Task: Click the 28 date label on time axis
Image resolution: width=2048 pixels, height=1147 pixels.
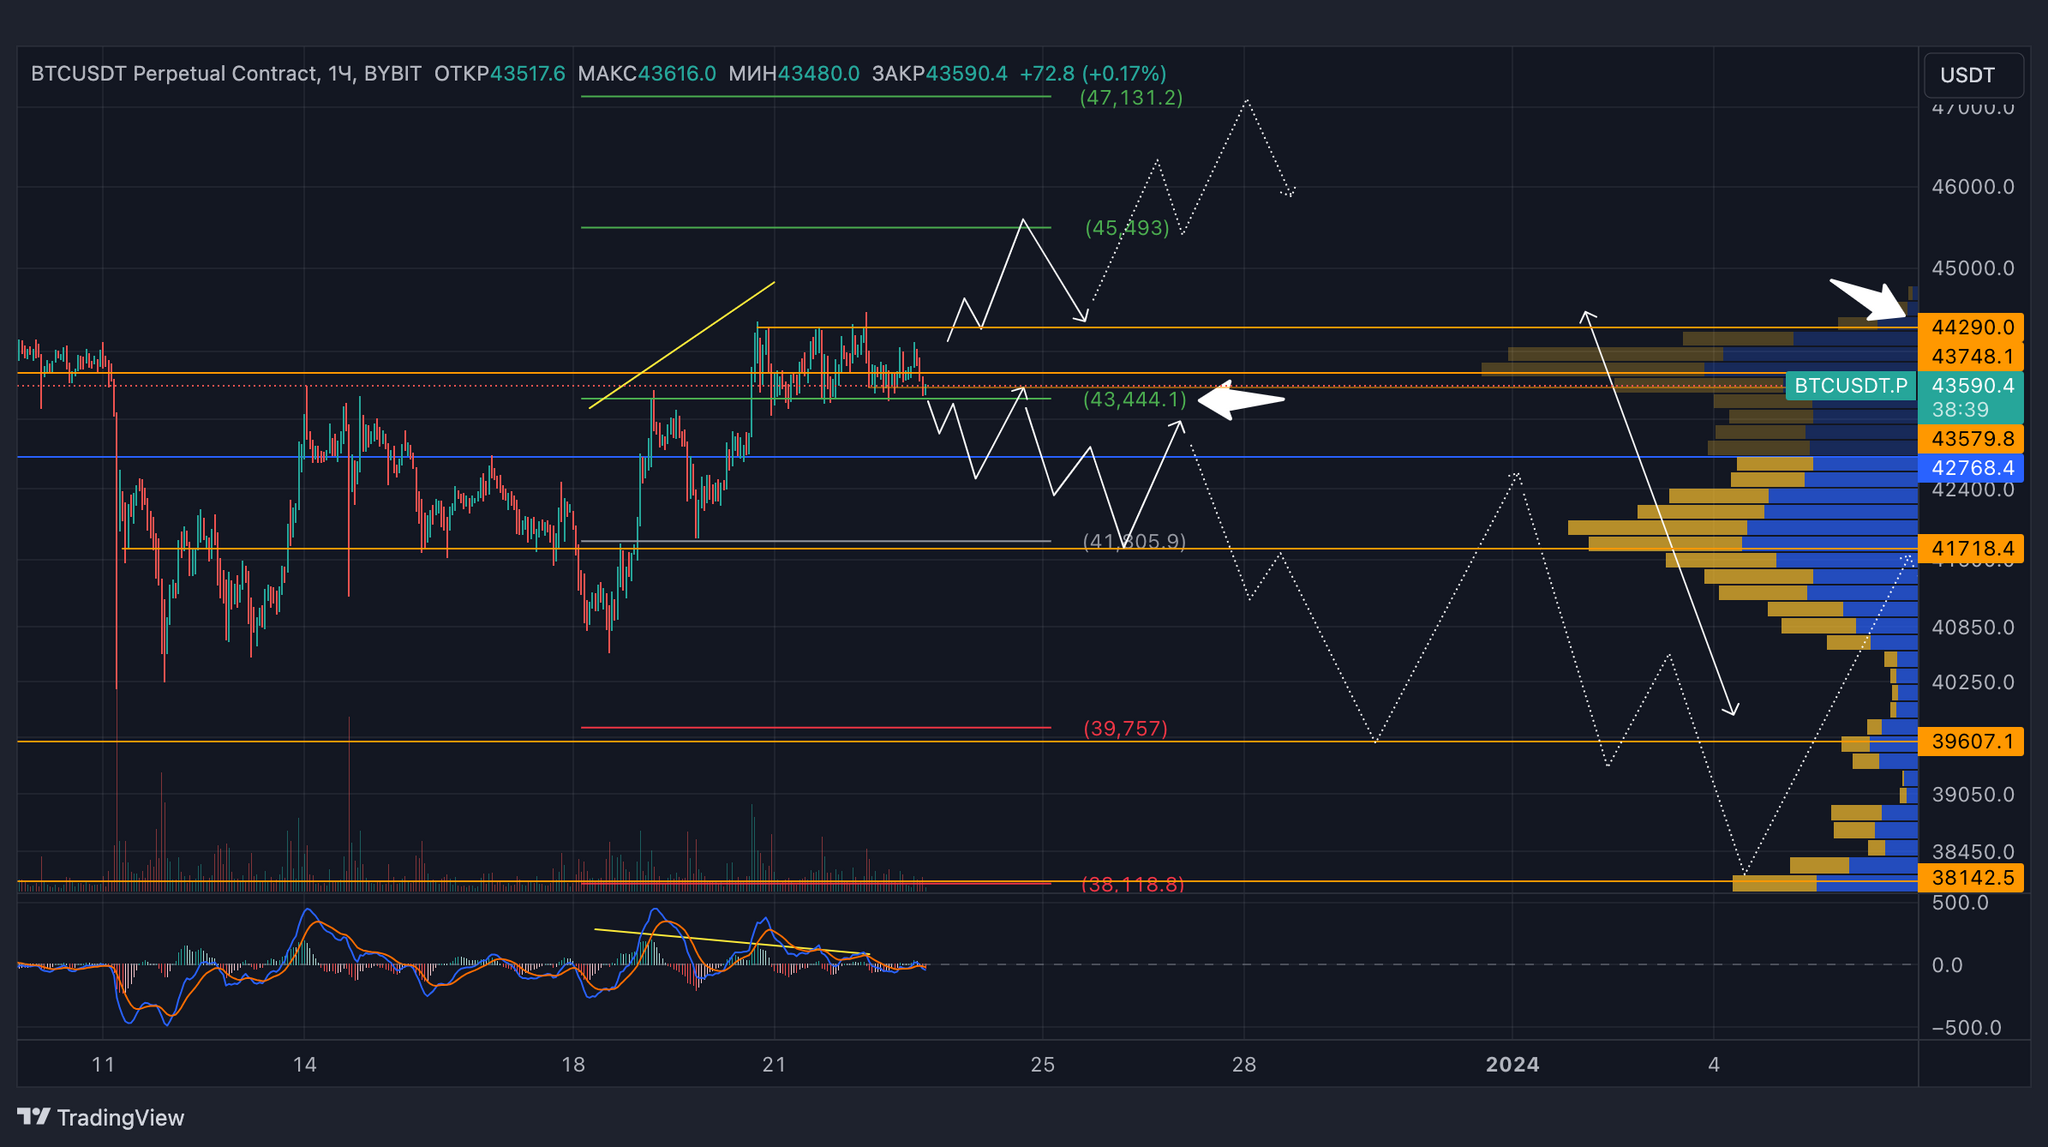Action: tap(1244, 1064)
